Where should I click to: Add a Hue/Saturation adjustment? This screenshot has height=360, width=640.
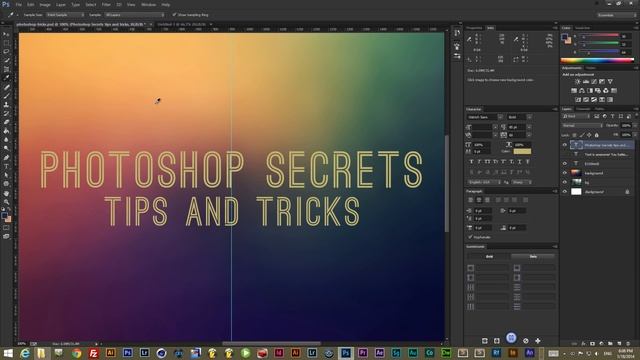tap(574, 91)
